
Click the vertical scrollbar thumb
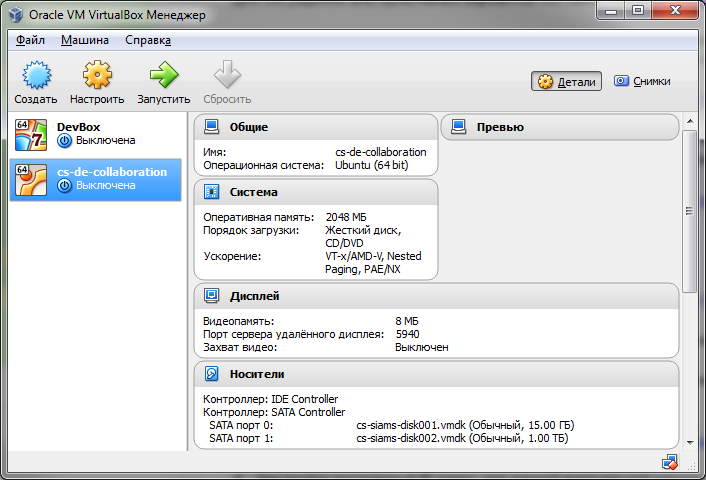689,211
